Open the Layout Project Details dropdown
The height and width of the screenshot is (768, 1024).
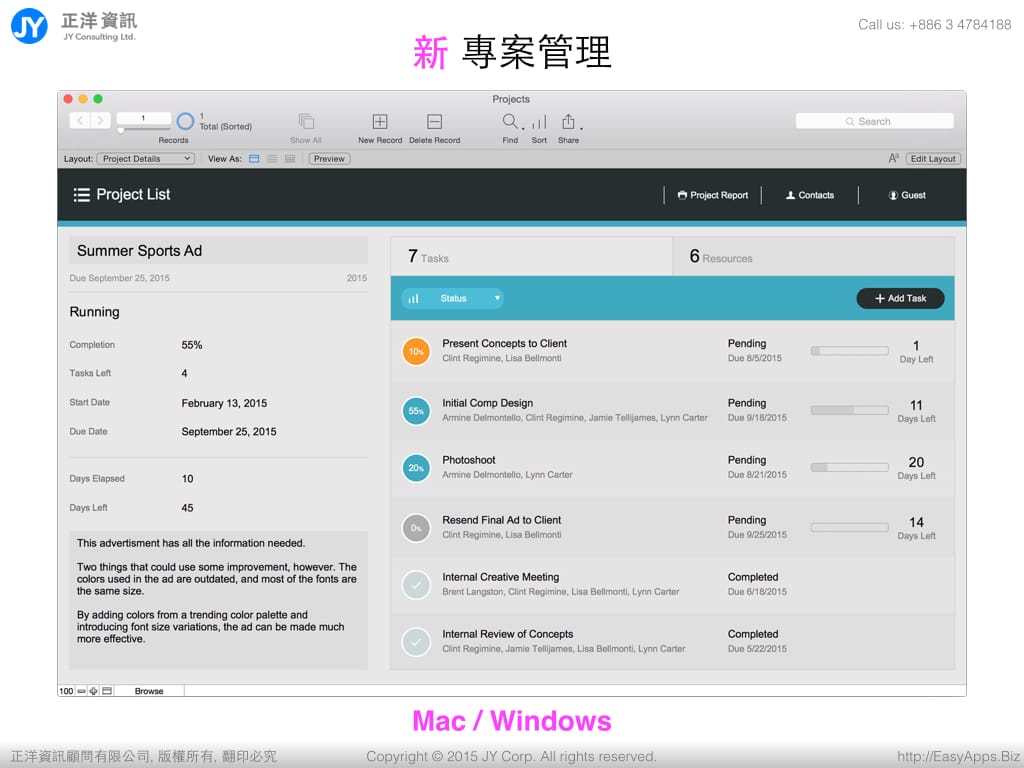(x=145, y=159)
